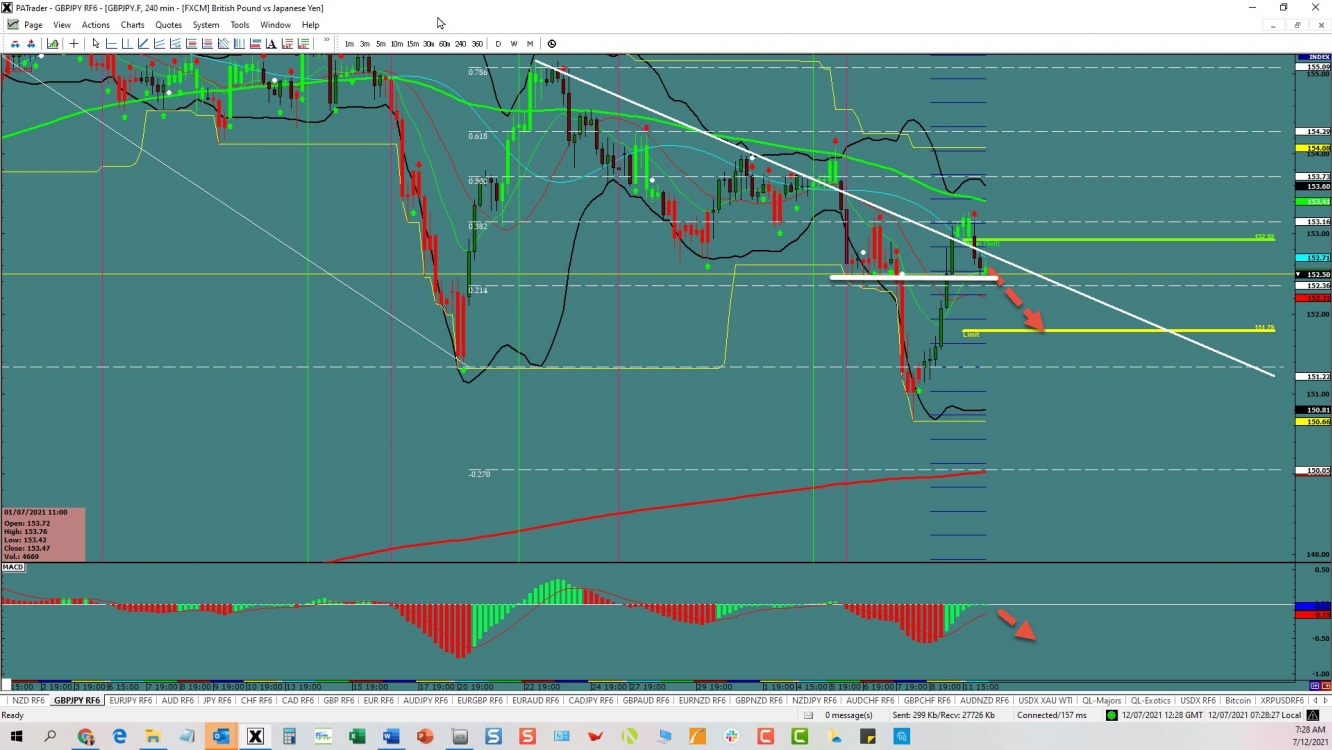Select the arrow pointer tool in toolbar

[x=96, y=44]
